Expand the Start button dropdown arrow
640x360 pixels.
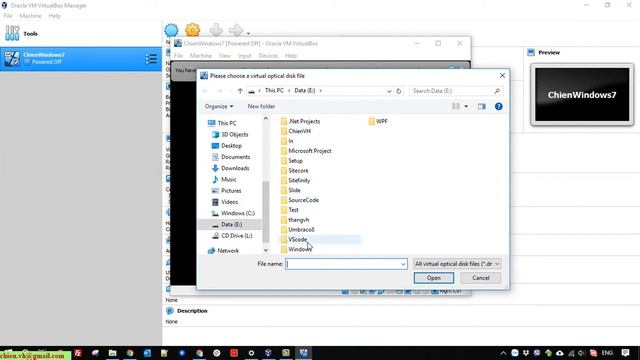(x=248, y=33)
